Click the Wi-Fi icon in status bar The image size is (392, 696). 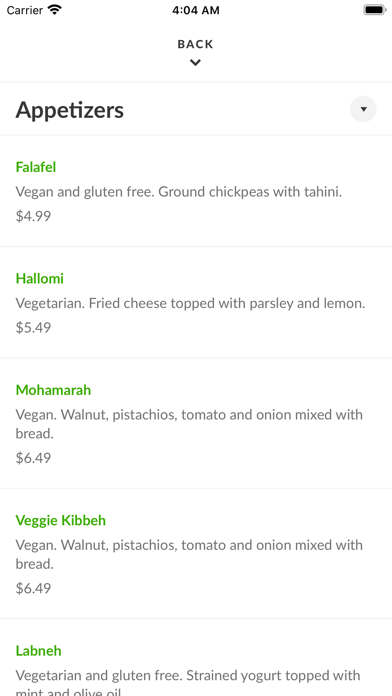pos(55,10)
